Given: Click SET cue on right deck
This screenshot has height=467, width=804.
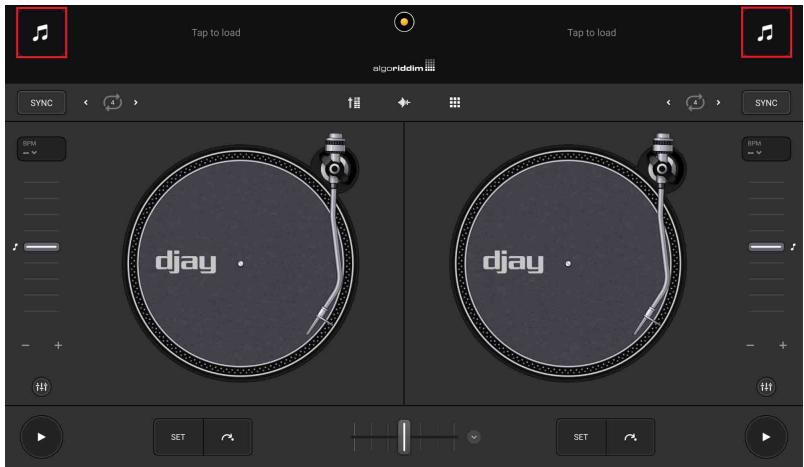Looking at the screenshot, I should click(x=581, y=437).
